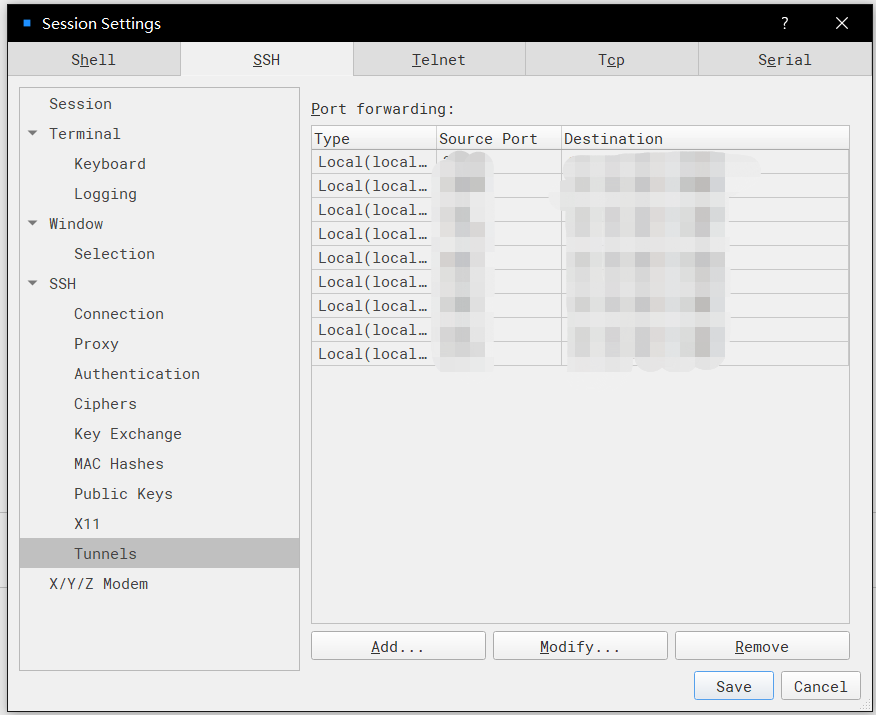Switch to the Shell tab
Viewport: 876px width, 715px height.
pos(94,59)
